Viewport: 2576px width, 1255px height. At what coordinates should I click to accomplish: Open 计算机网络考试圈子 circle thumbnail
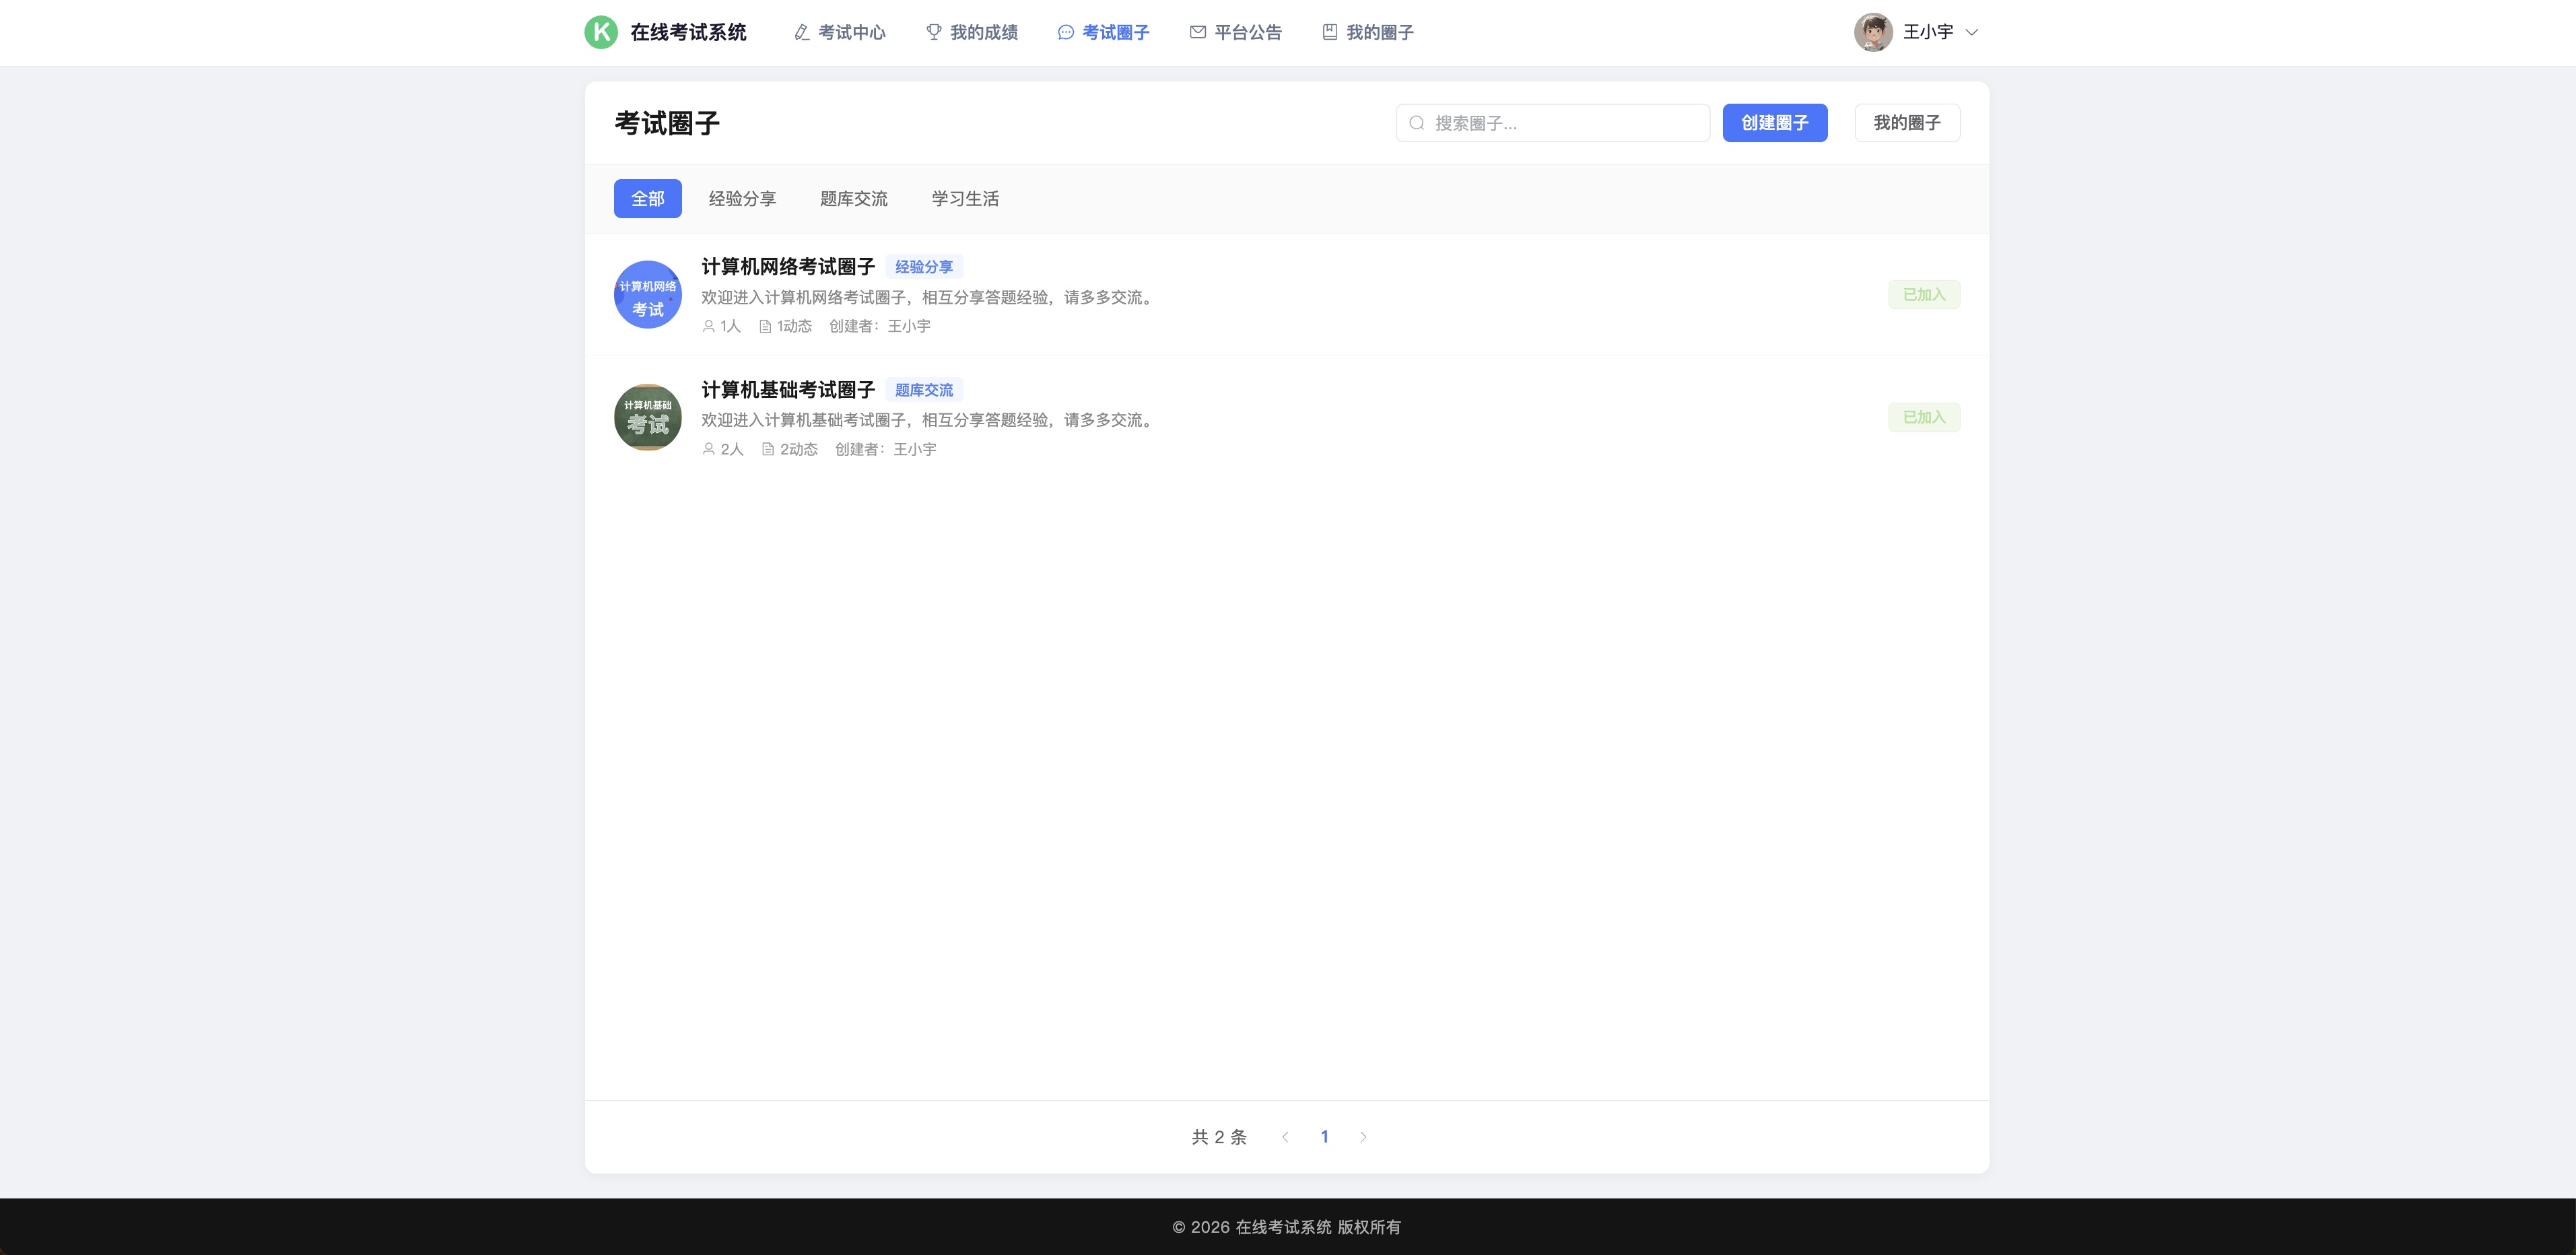tap(648, 295)
